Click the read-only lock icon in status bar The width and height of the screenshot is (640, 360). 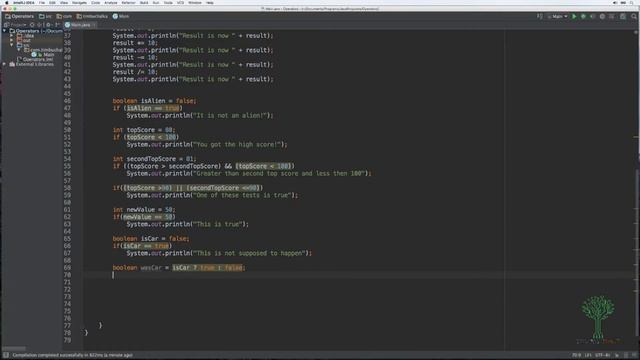point(617,355)
